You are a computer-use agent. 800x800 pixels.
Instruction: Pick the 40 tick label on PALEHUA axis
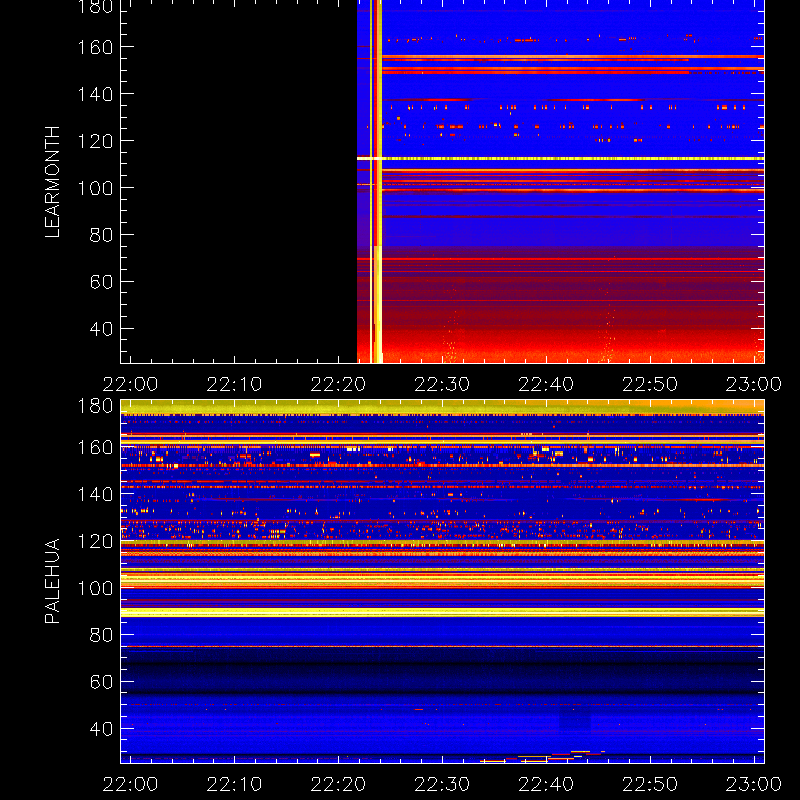tap(101, 729)
